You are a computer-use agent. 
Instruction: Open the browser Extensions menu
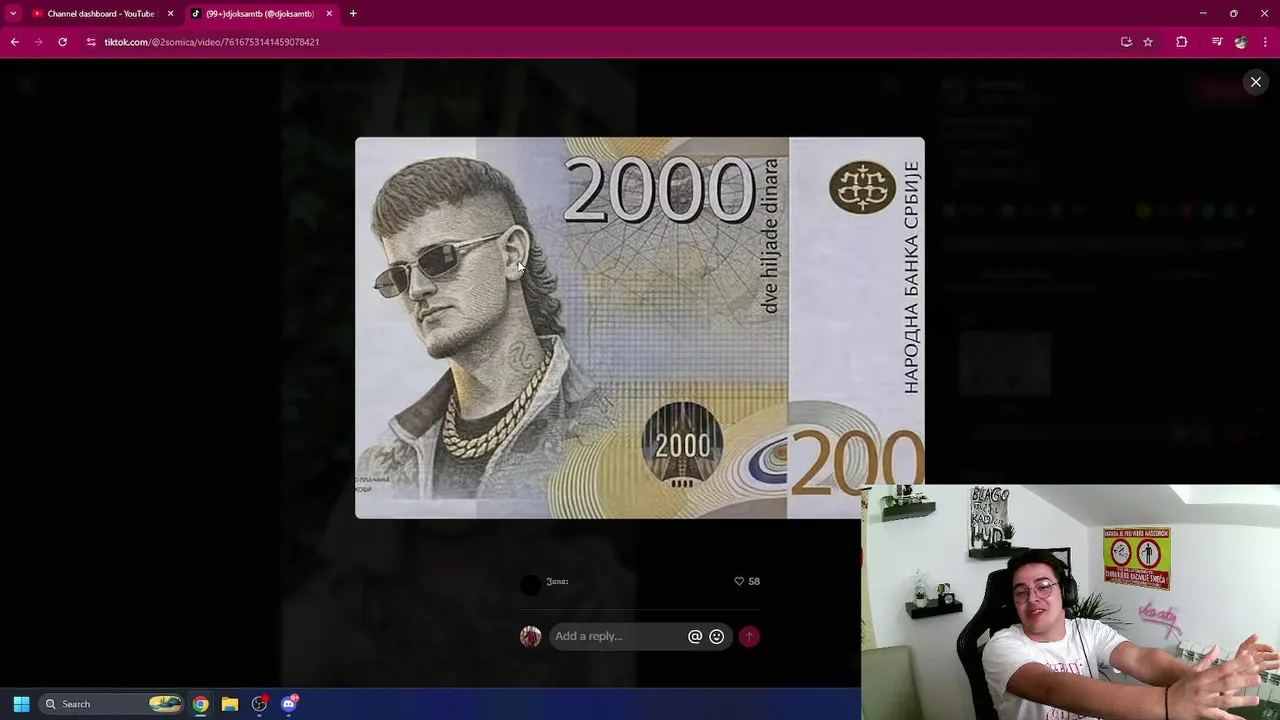pos(1182,42)
